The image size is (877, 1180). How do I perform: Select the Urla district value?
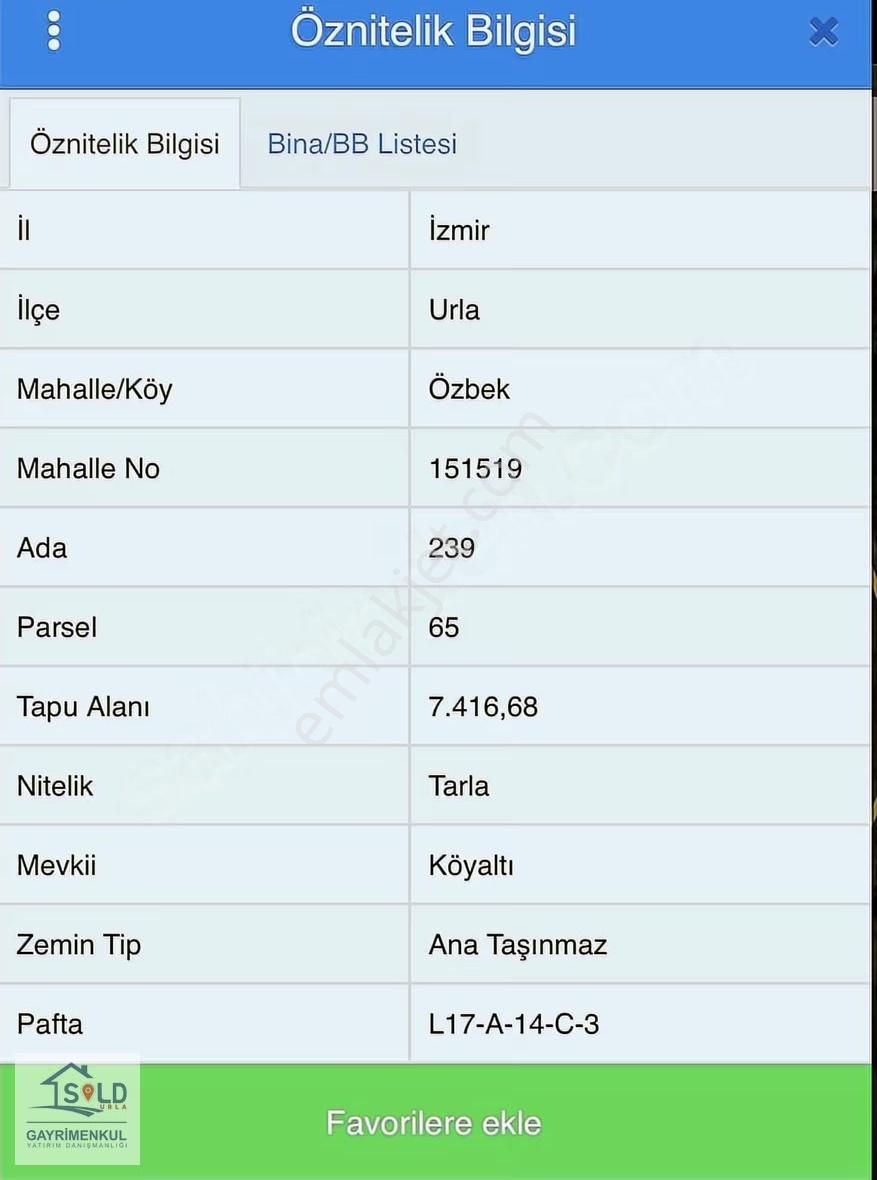454,310
